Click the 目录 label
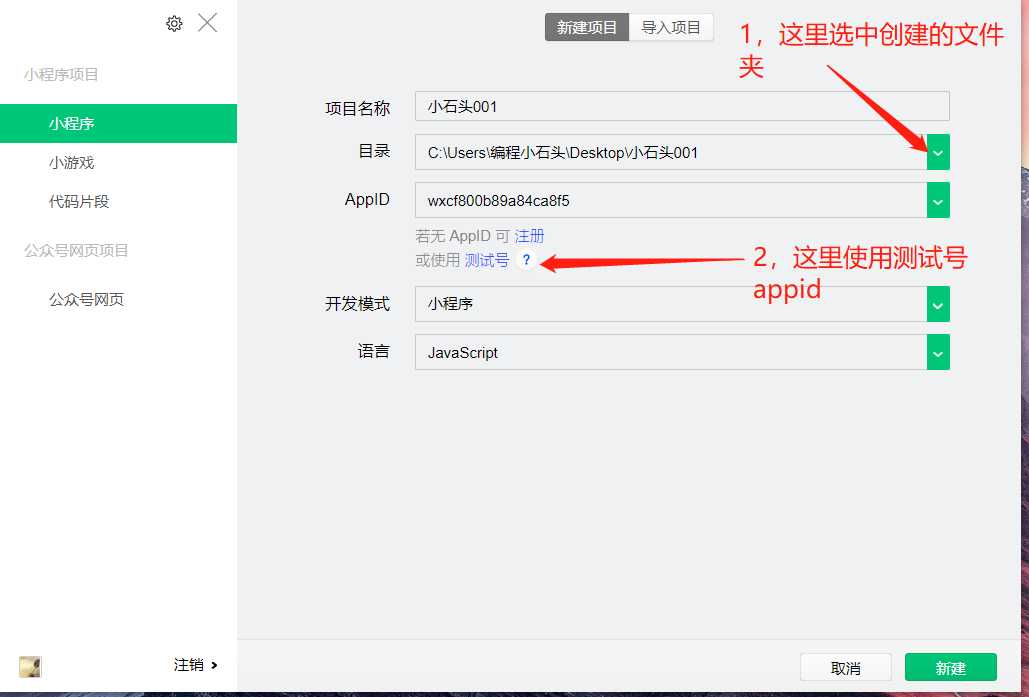The image size is (1029, 697). 374,151
